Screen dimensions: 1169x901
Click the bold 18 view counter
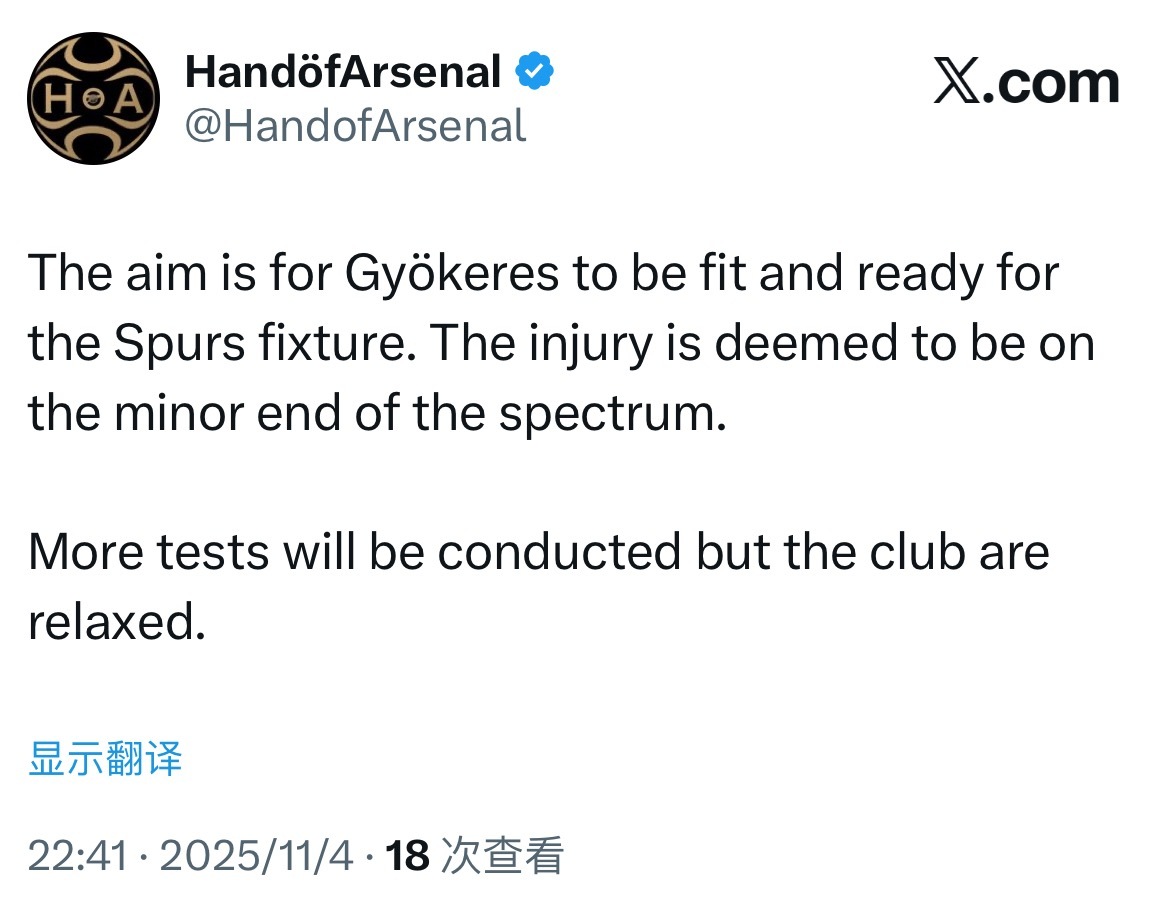(410, 856)
